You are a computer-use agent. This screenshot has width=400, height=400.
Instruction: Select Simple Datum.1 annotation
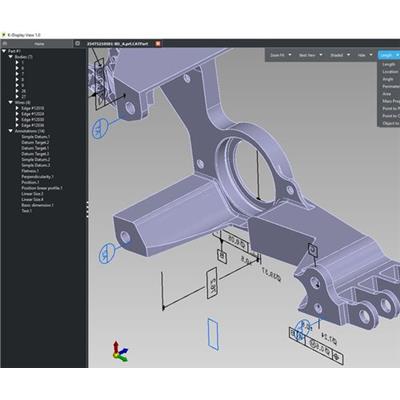pos(36,137)
